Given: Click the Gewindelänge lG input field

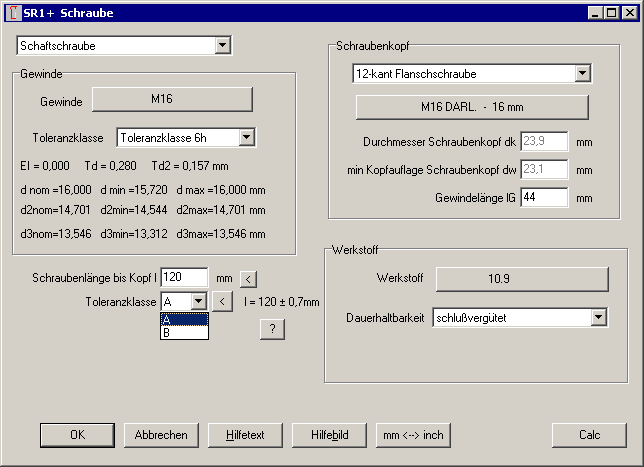Looking at the screenshot, I should click(544, 198).
